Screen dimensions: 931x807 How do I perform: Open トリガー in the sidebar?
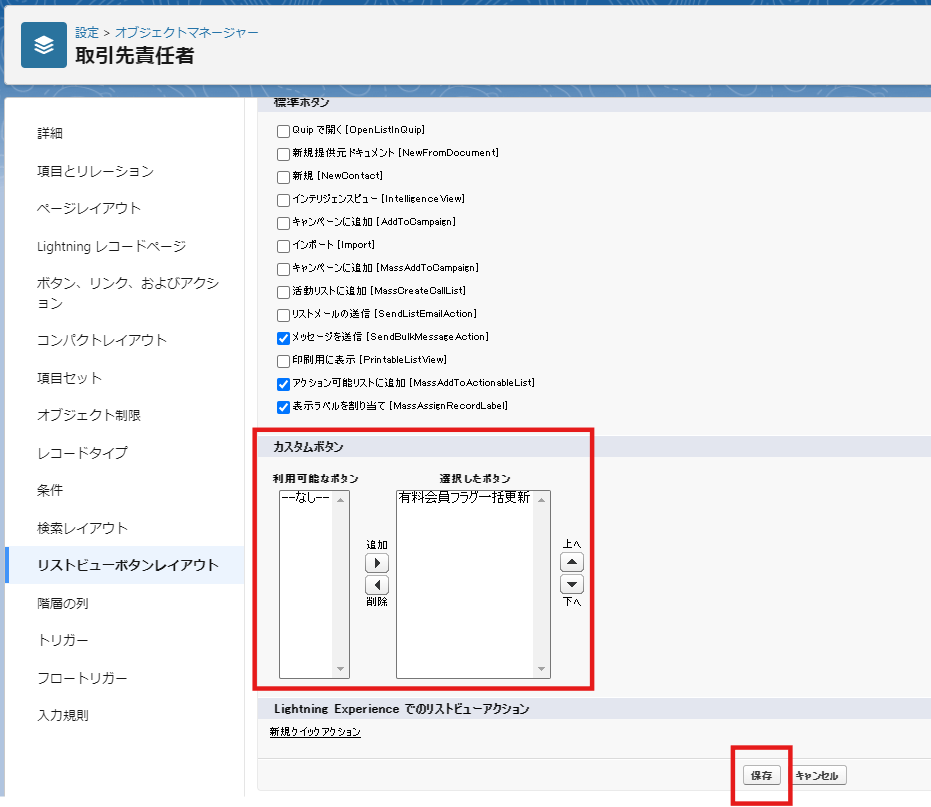(x=63, y=640)
